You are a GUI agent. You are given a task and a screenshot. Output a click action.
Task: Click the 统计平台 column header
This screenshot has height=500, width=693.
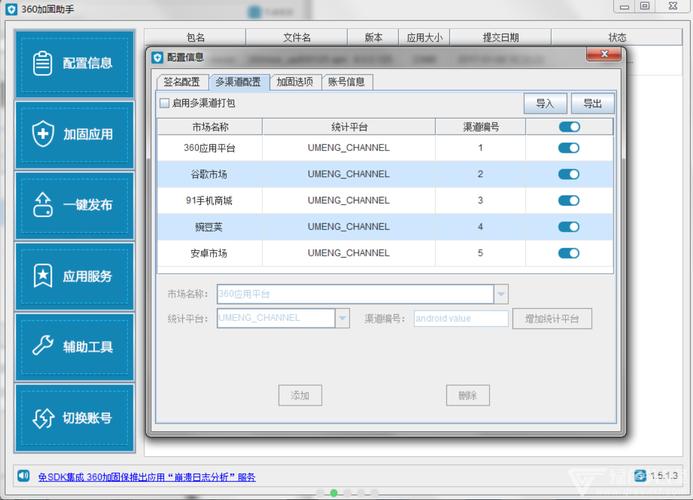(349, 127)
